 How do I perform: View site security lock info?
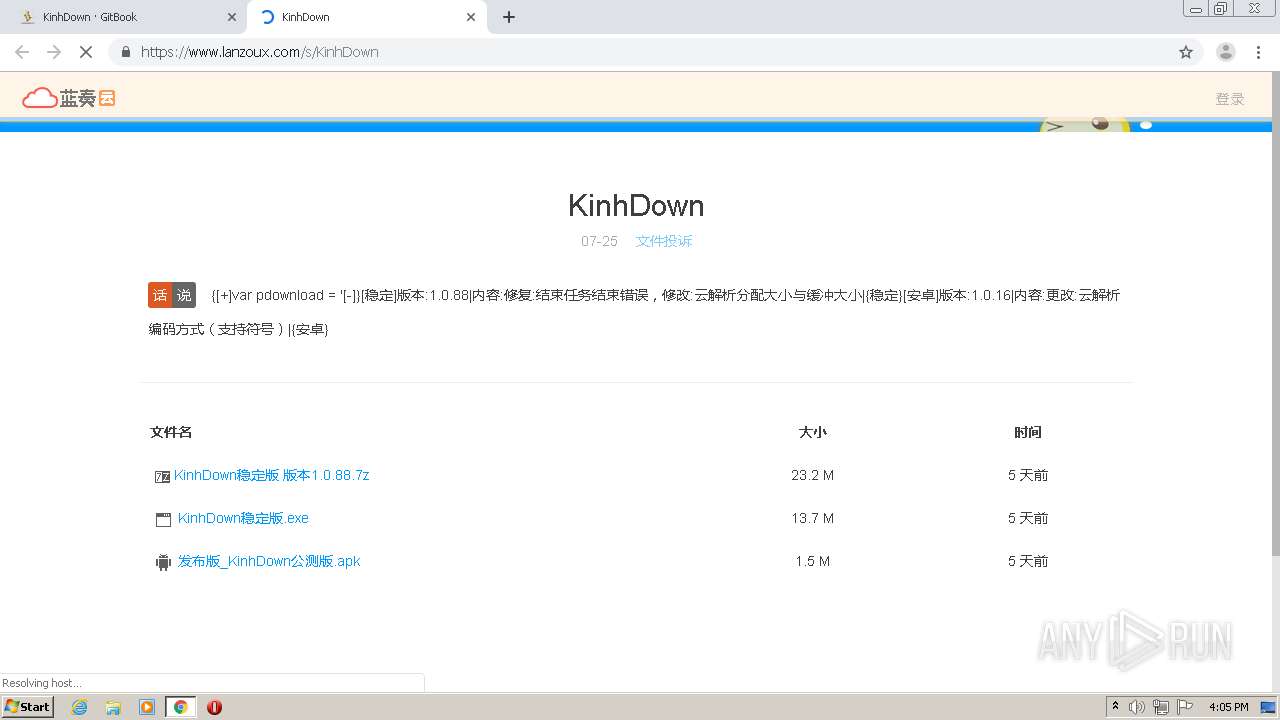tap(126, 52)
